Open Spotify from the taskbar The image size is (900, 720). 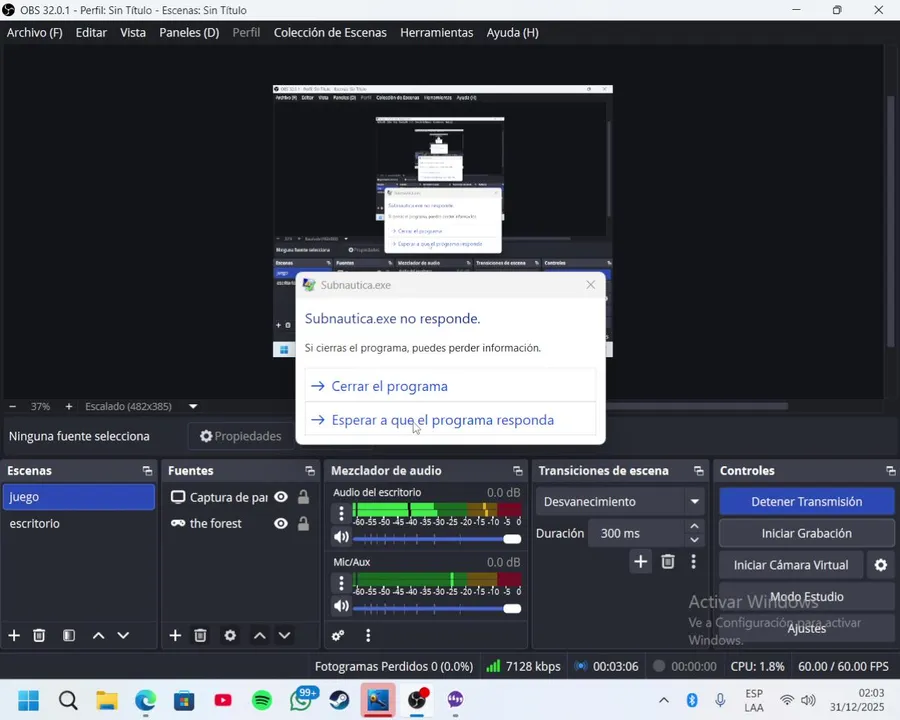point(262,700)
